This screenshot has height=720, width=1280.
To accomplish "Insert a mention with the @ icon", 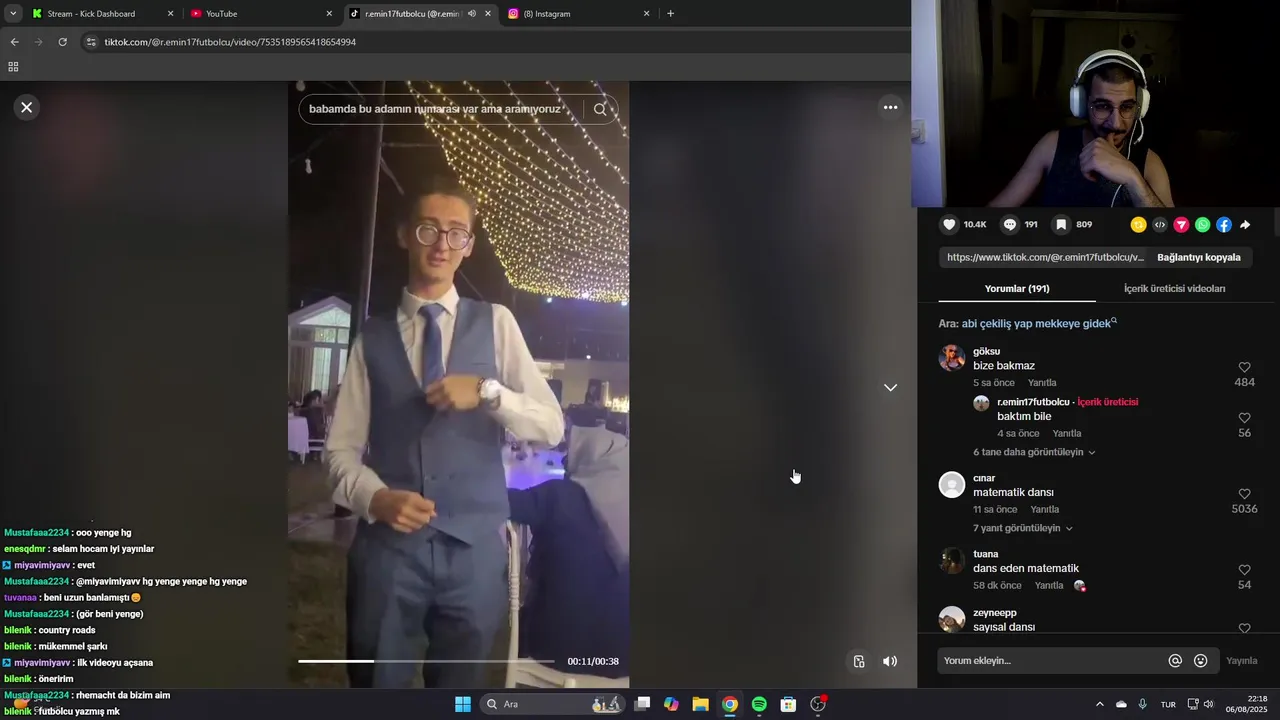I will pyautogui.click(x=1175, y=661).
